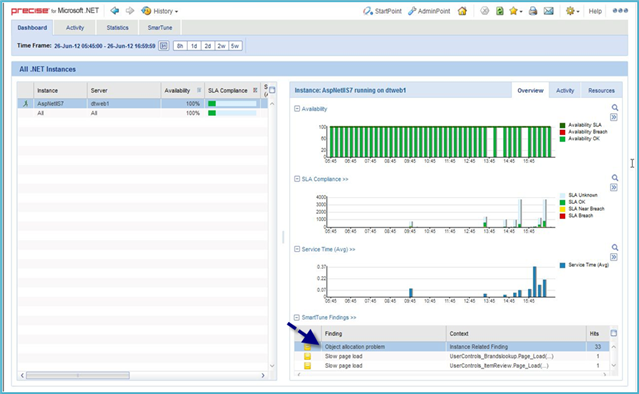Open AdminPoint from toolbar
Viewport: 639px width, 394px height.
coord(429,11)
